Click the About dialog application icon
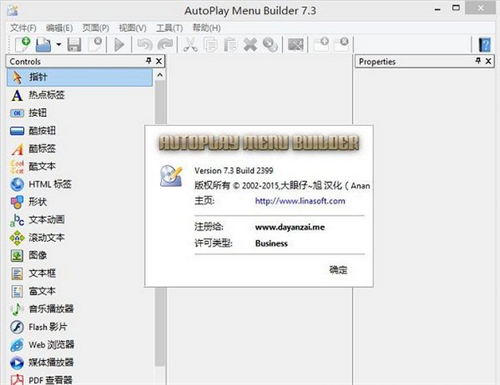Viewport: 500px width, 385px height. [171, 176]
